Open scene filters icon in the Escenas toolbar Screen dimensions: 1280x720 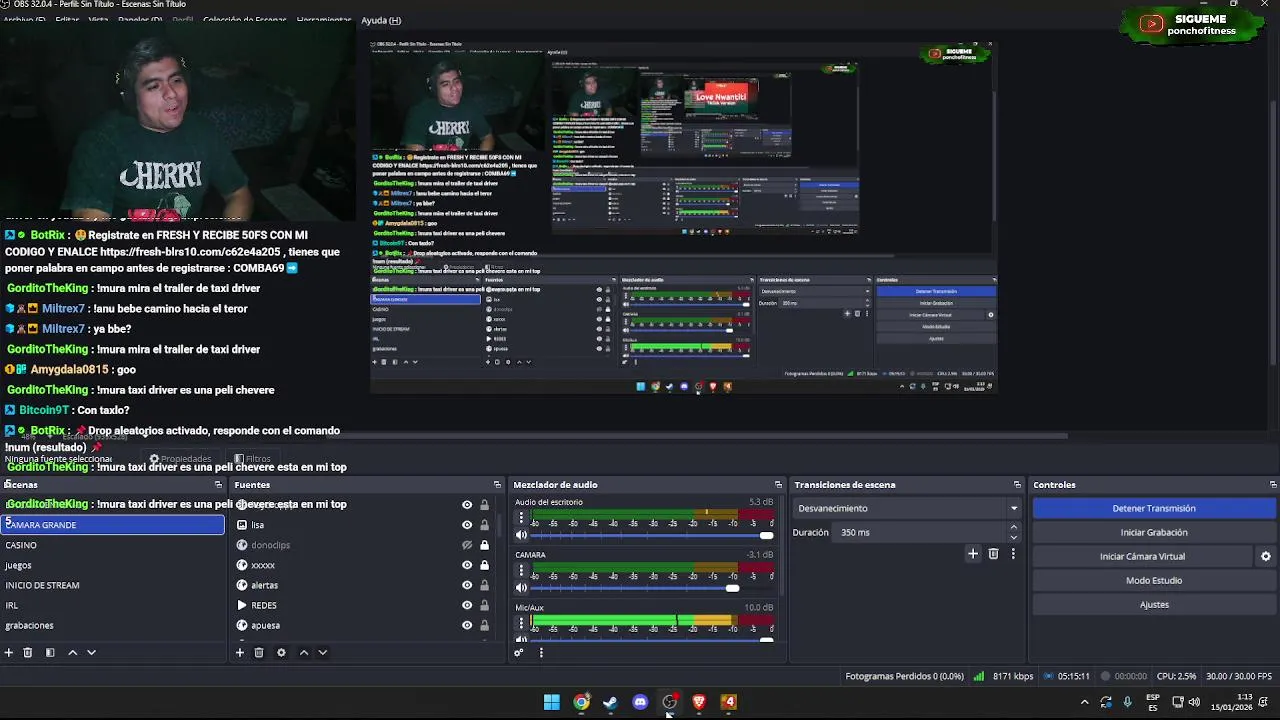(x=50, y=652)
